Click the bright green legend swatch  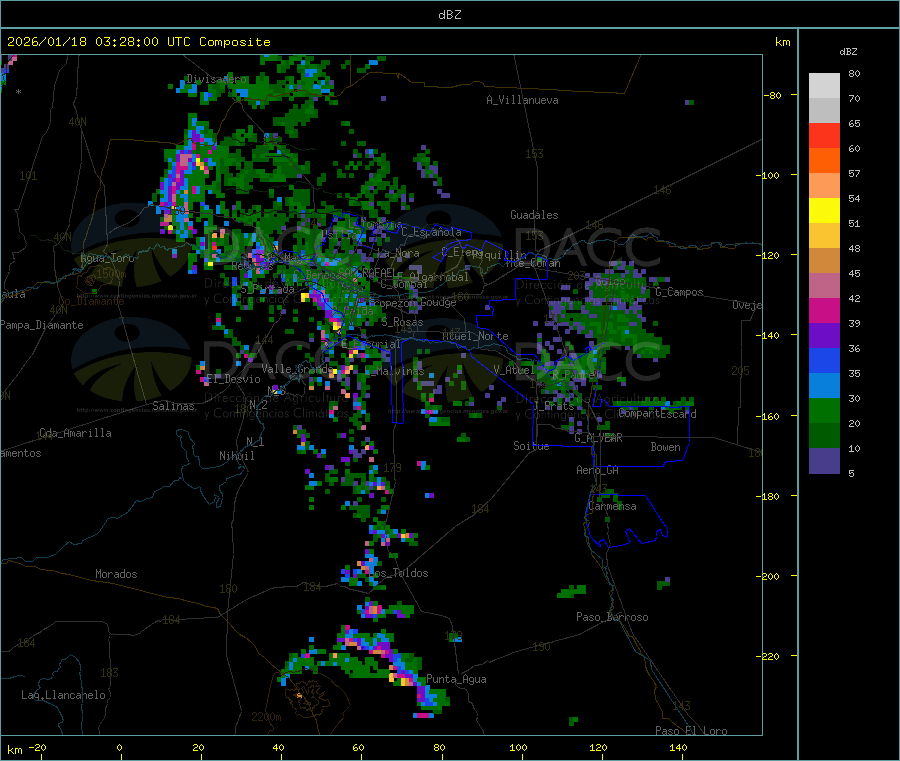824,411
